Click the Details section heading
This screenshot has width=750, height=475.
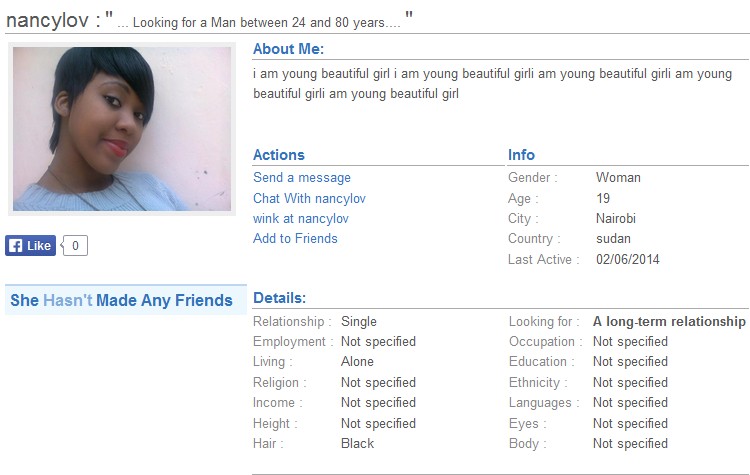tap(279, 298)
